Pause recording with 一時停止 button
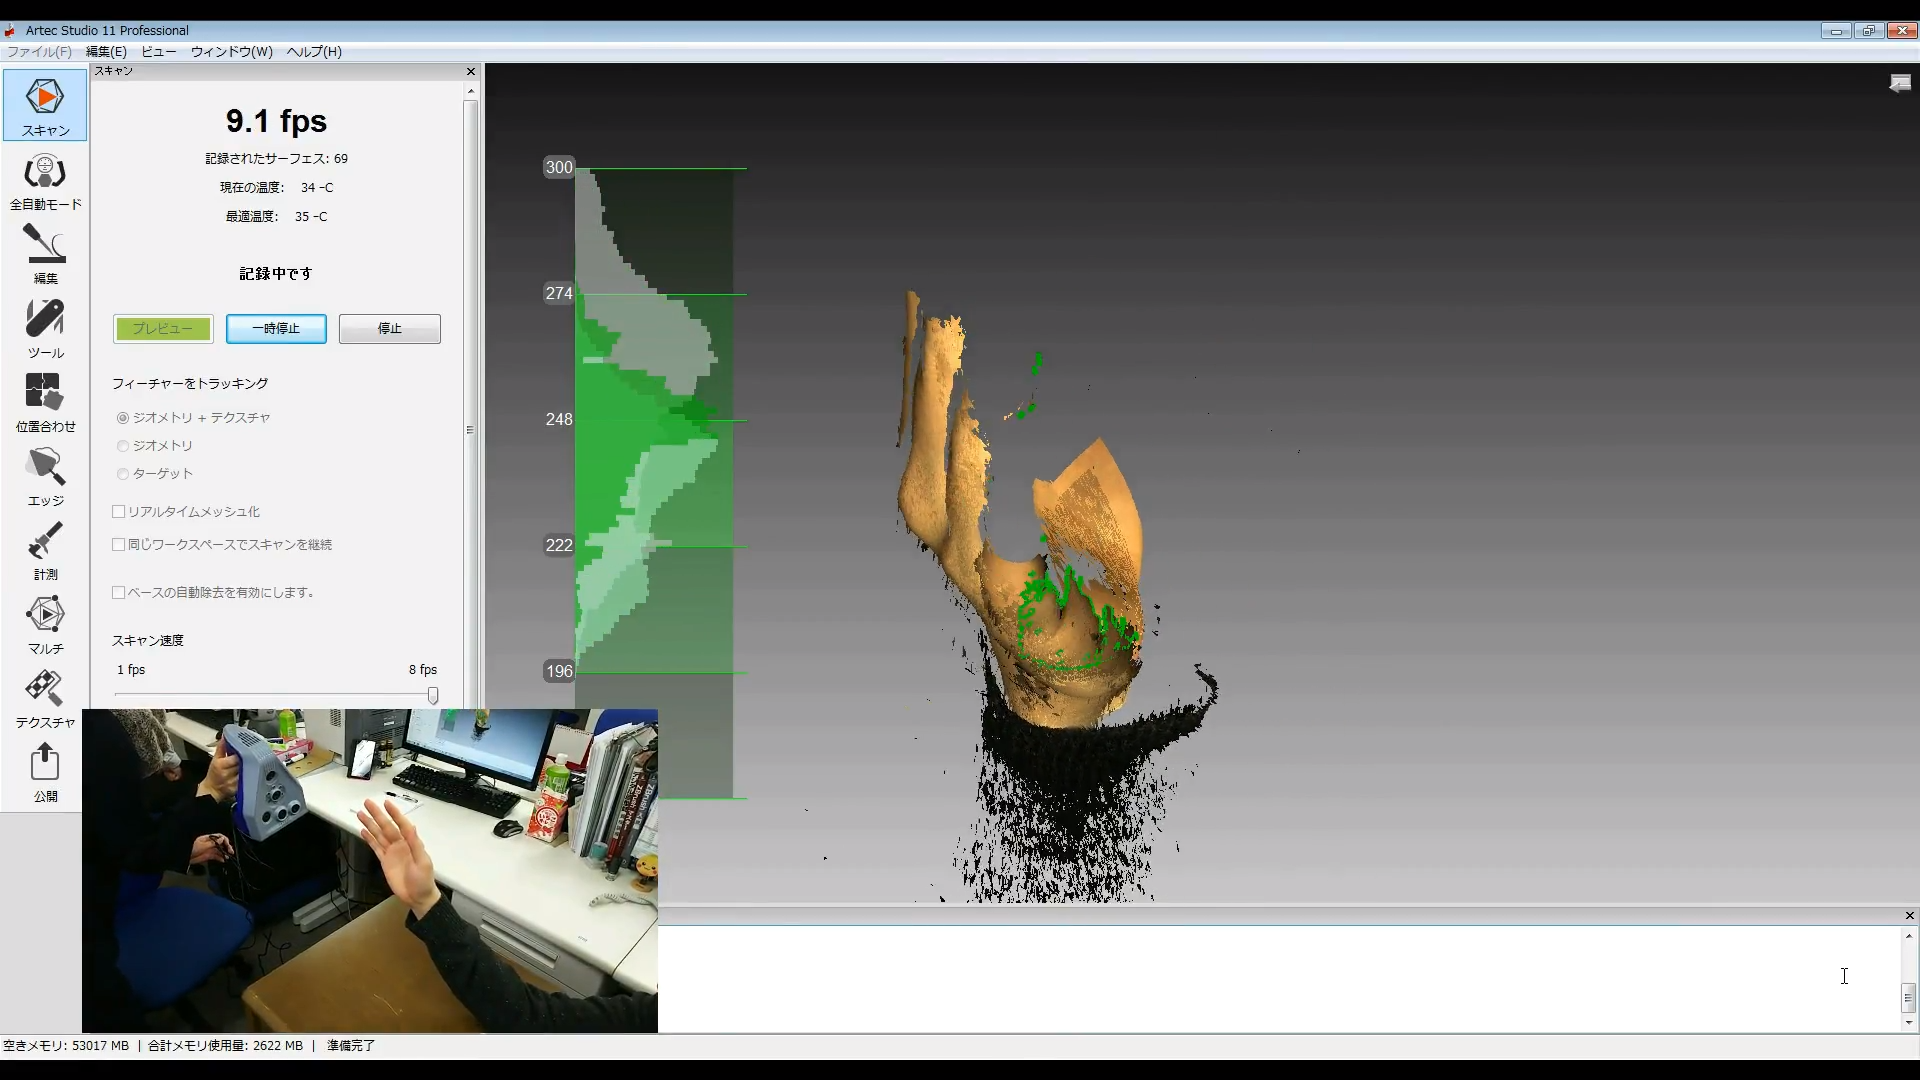This screenshot has height=1080, width=1920. pos(276,329)
